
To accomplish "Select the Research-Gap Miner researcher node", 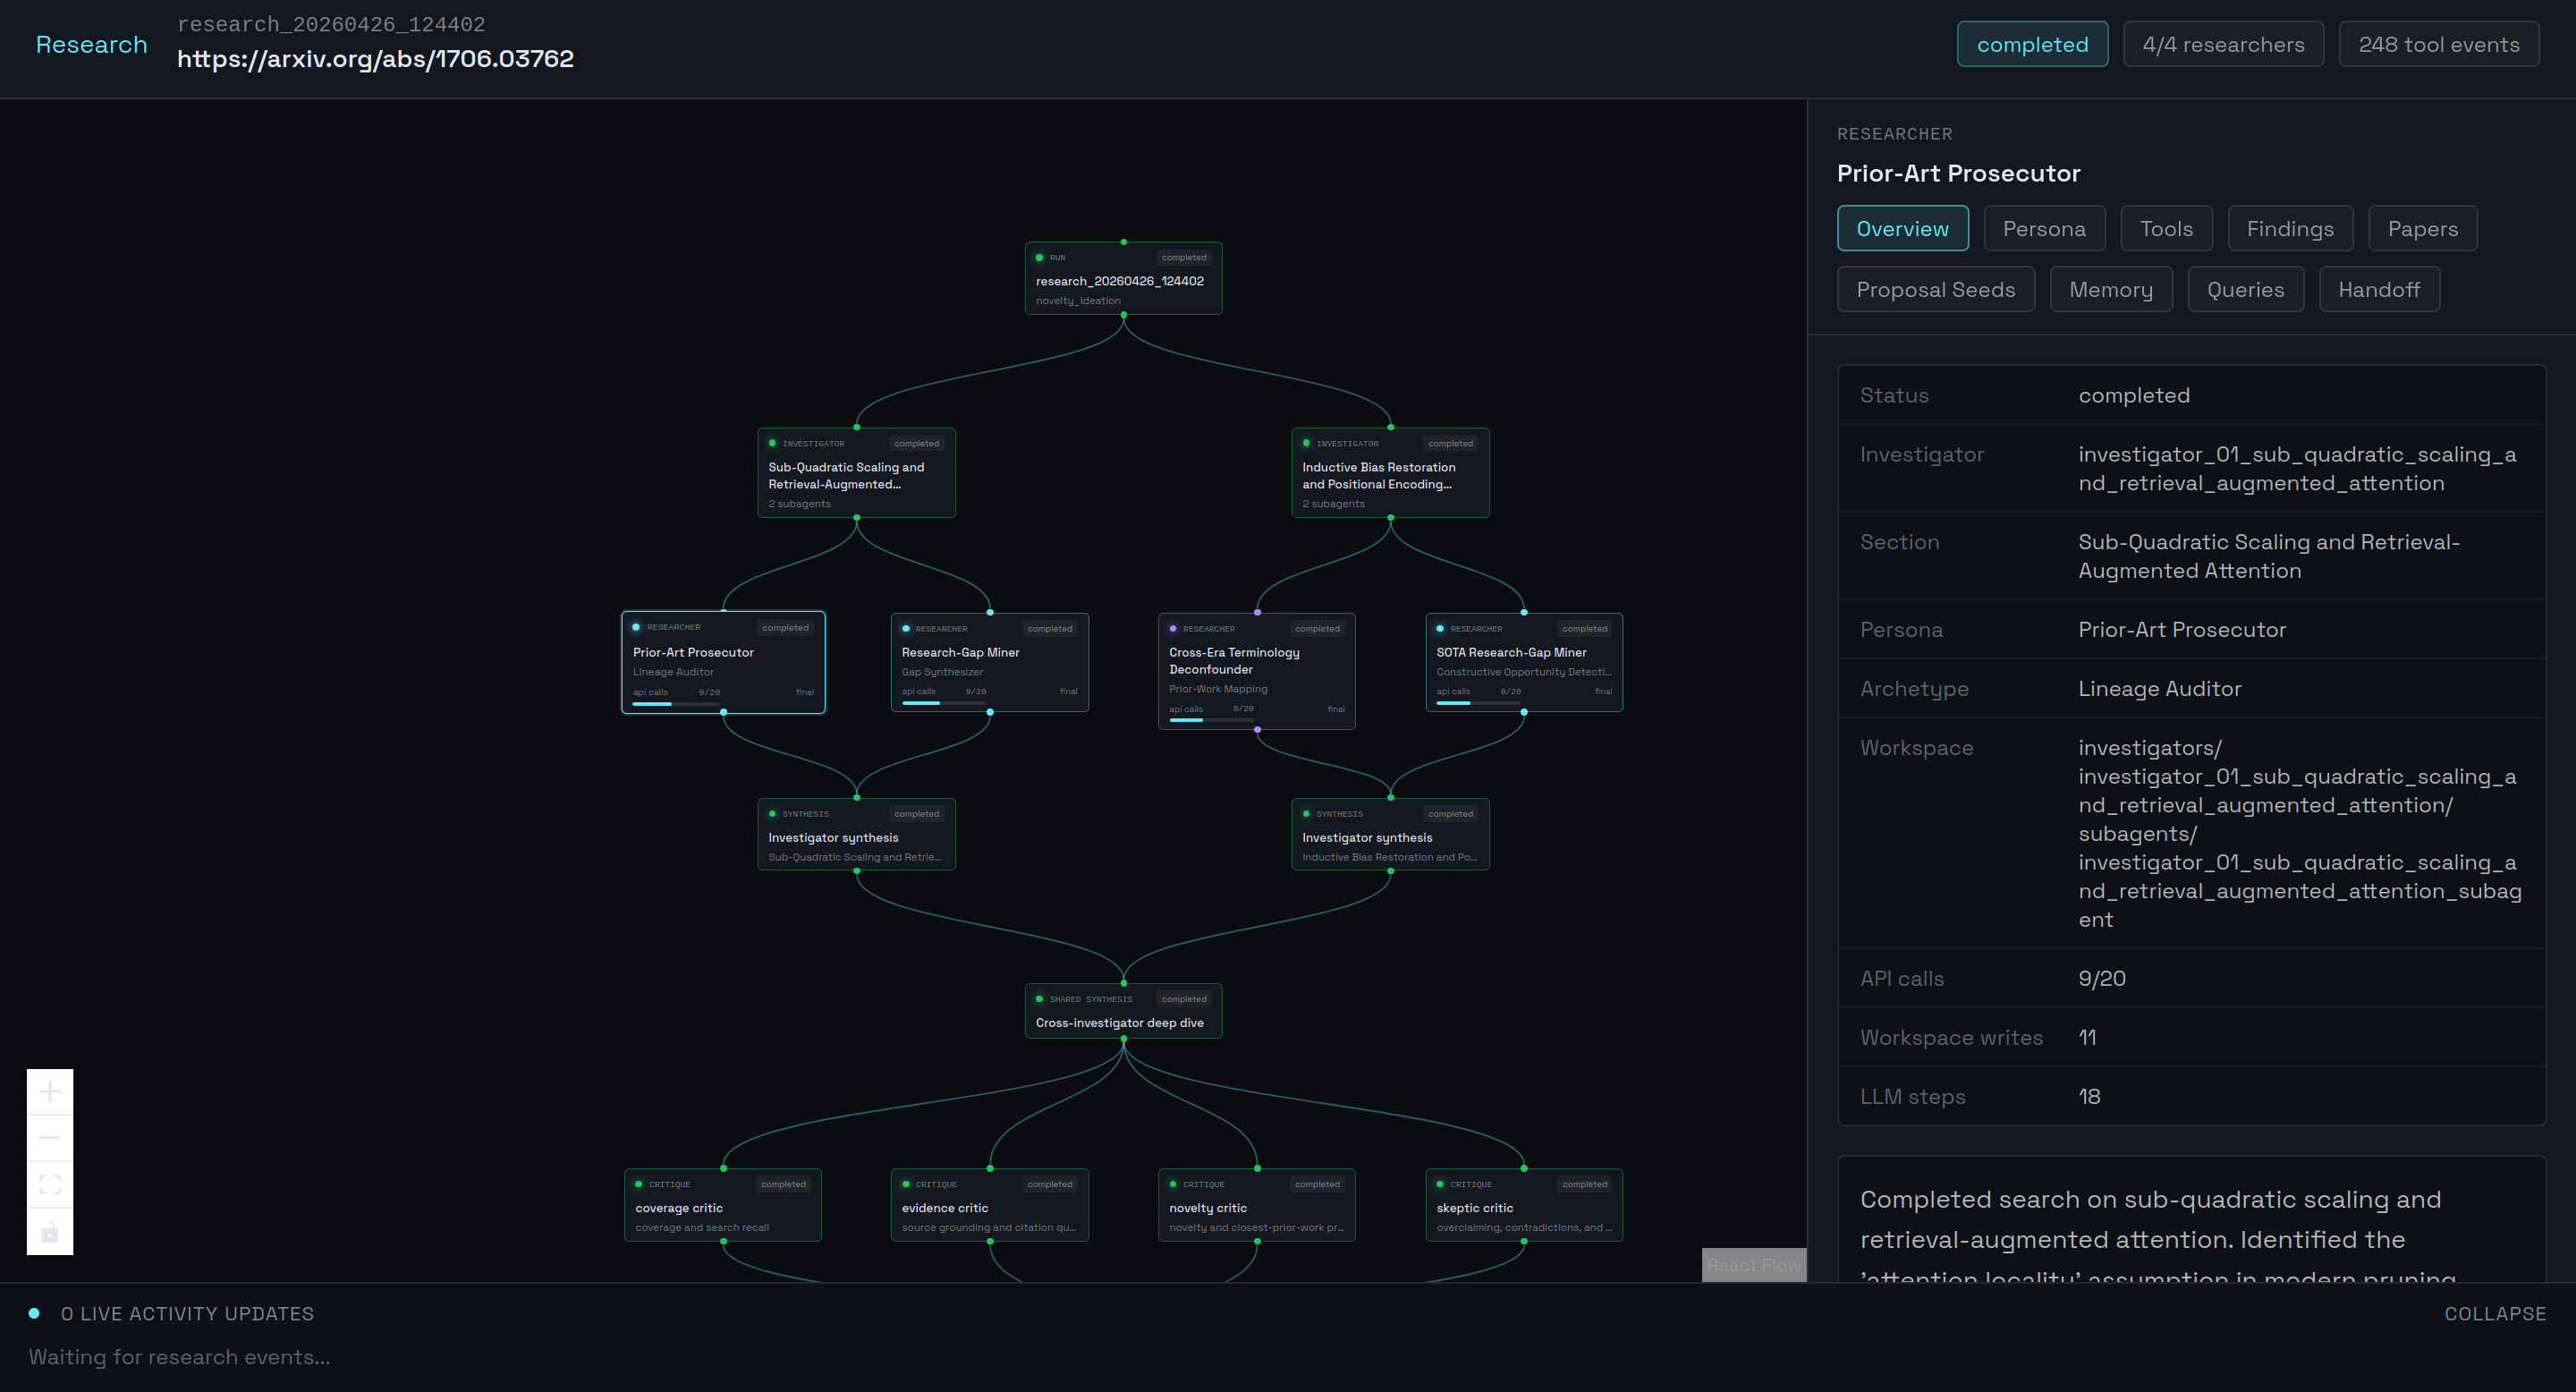I will coord(989,661).
